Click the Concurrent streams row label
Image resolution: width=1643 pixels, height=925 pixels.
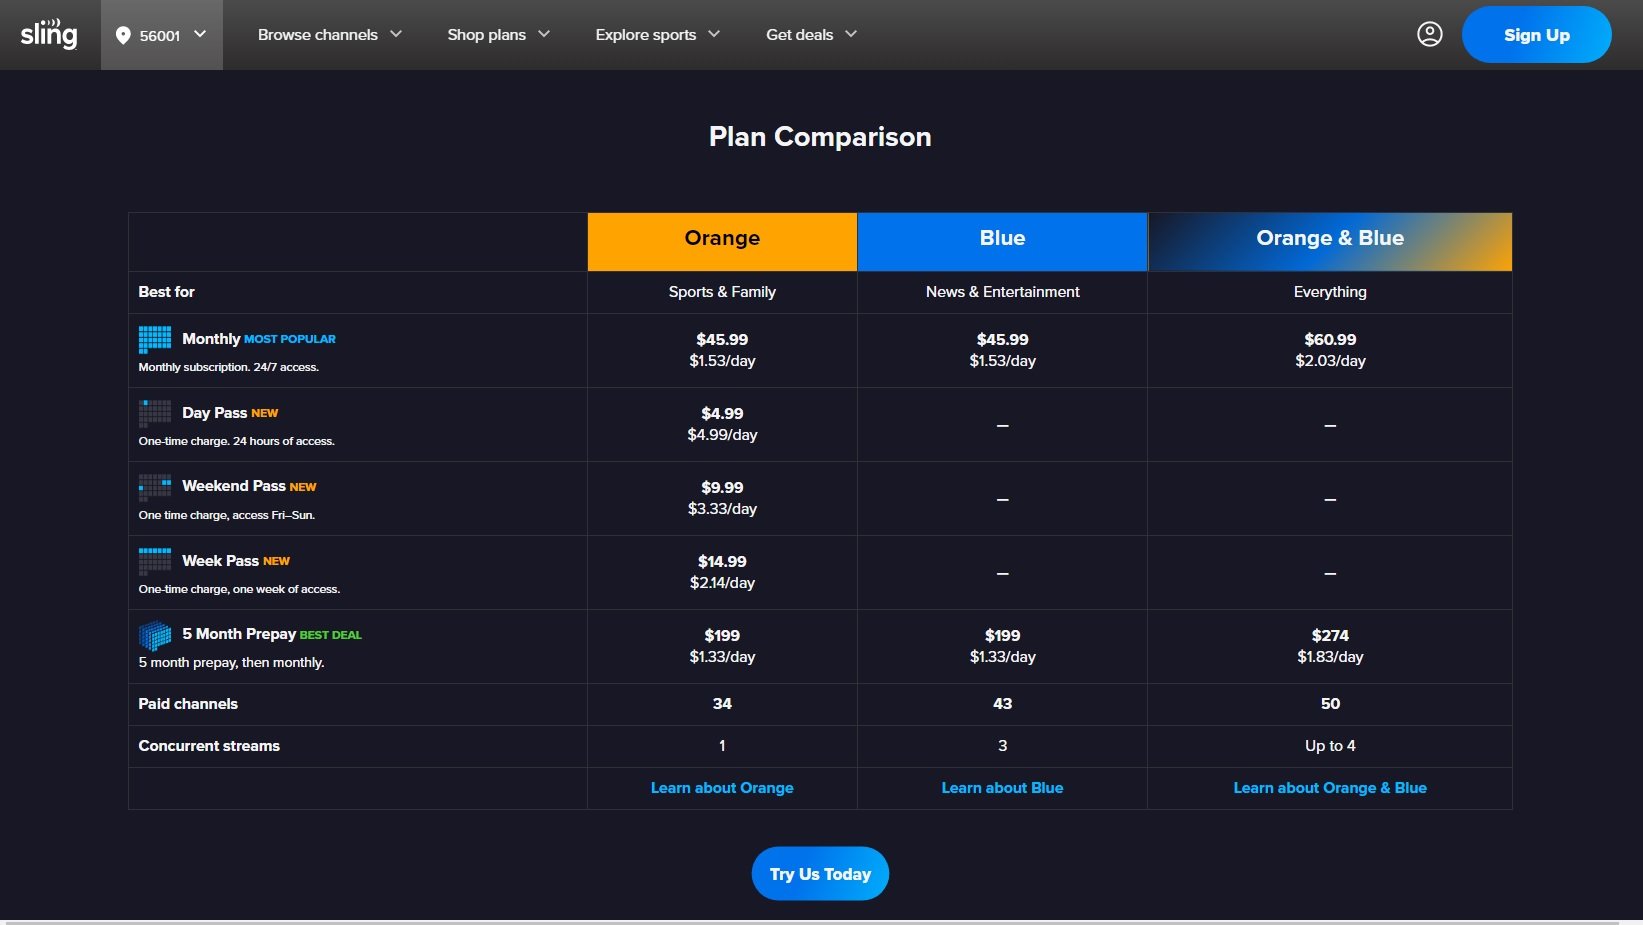pos(209,746)
